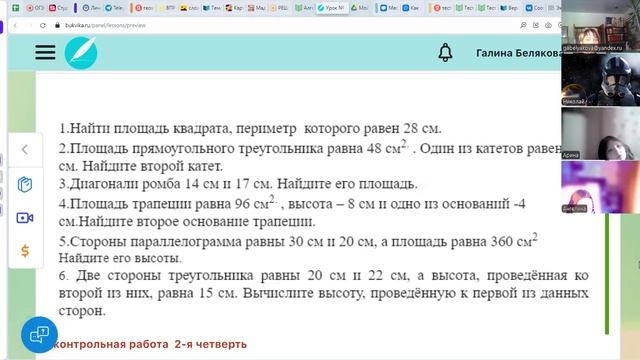Switch to the ВПР browser tab
Image resolution: width=640 pixels, height=360 pixels.
point(167,8)
